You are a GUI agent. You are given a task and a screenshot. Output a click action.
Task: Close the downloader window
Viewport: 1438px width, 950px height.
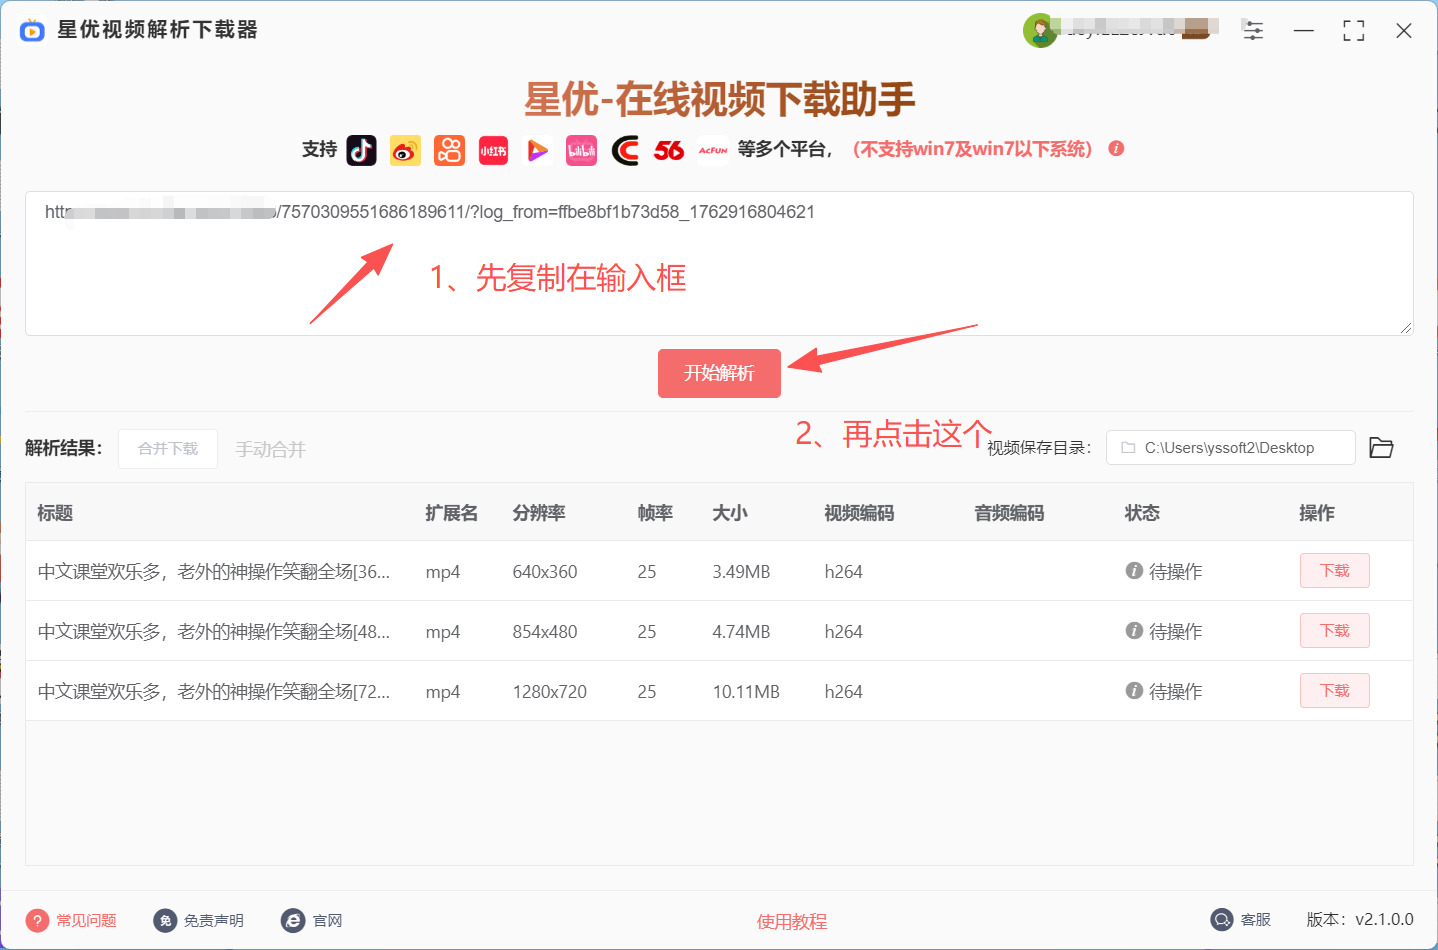coord(1404,31)
